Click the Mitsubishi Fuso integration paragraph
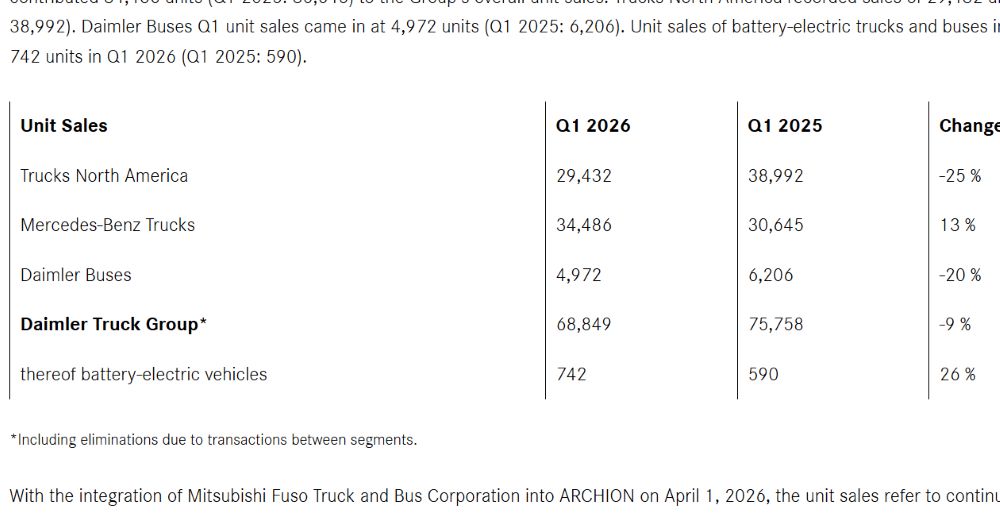 coord(500,496)
